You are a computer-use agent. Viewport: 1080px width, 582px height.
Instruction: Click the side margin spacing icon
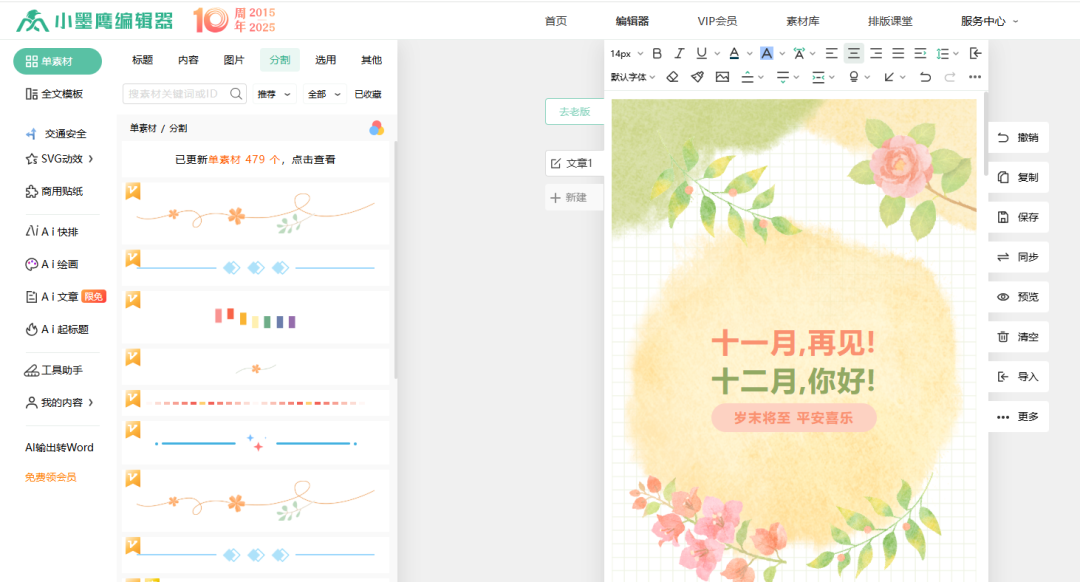[x=818, y=77]
